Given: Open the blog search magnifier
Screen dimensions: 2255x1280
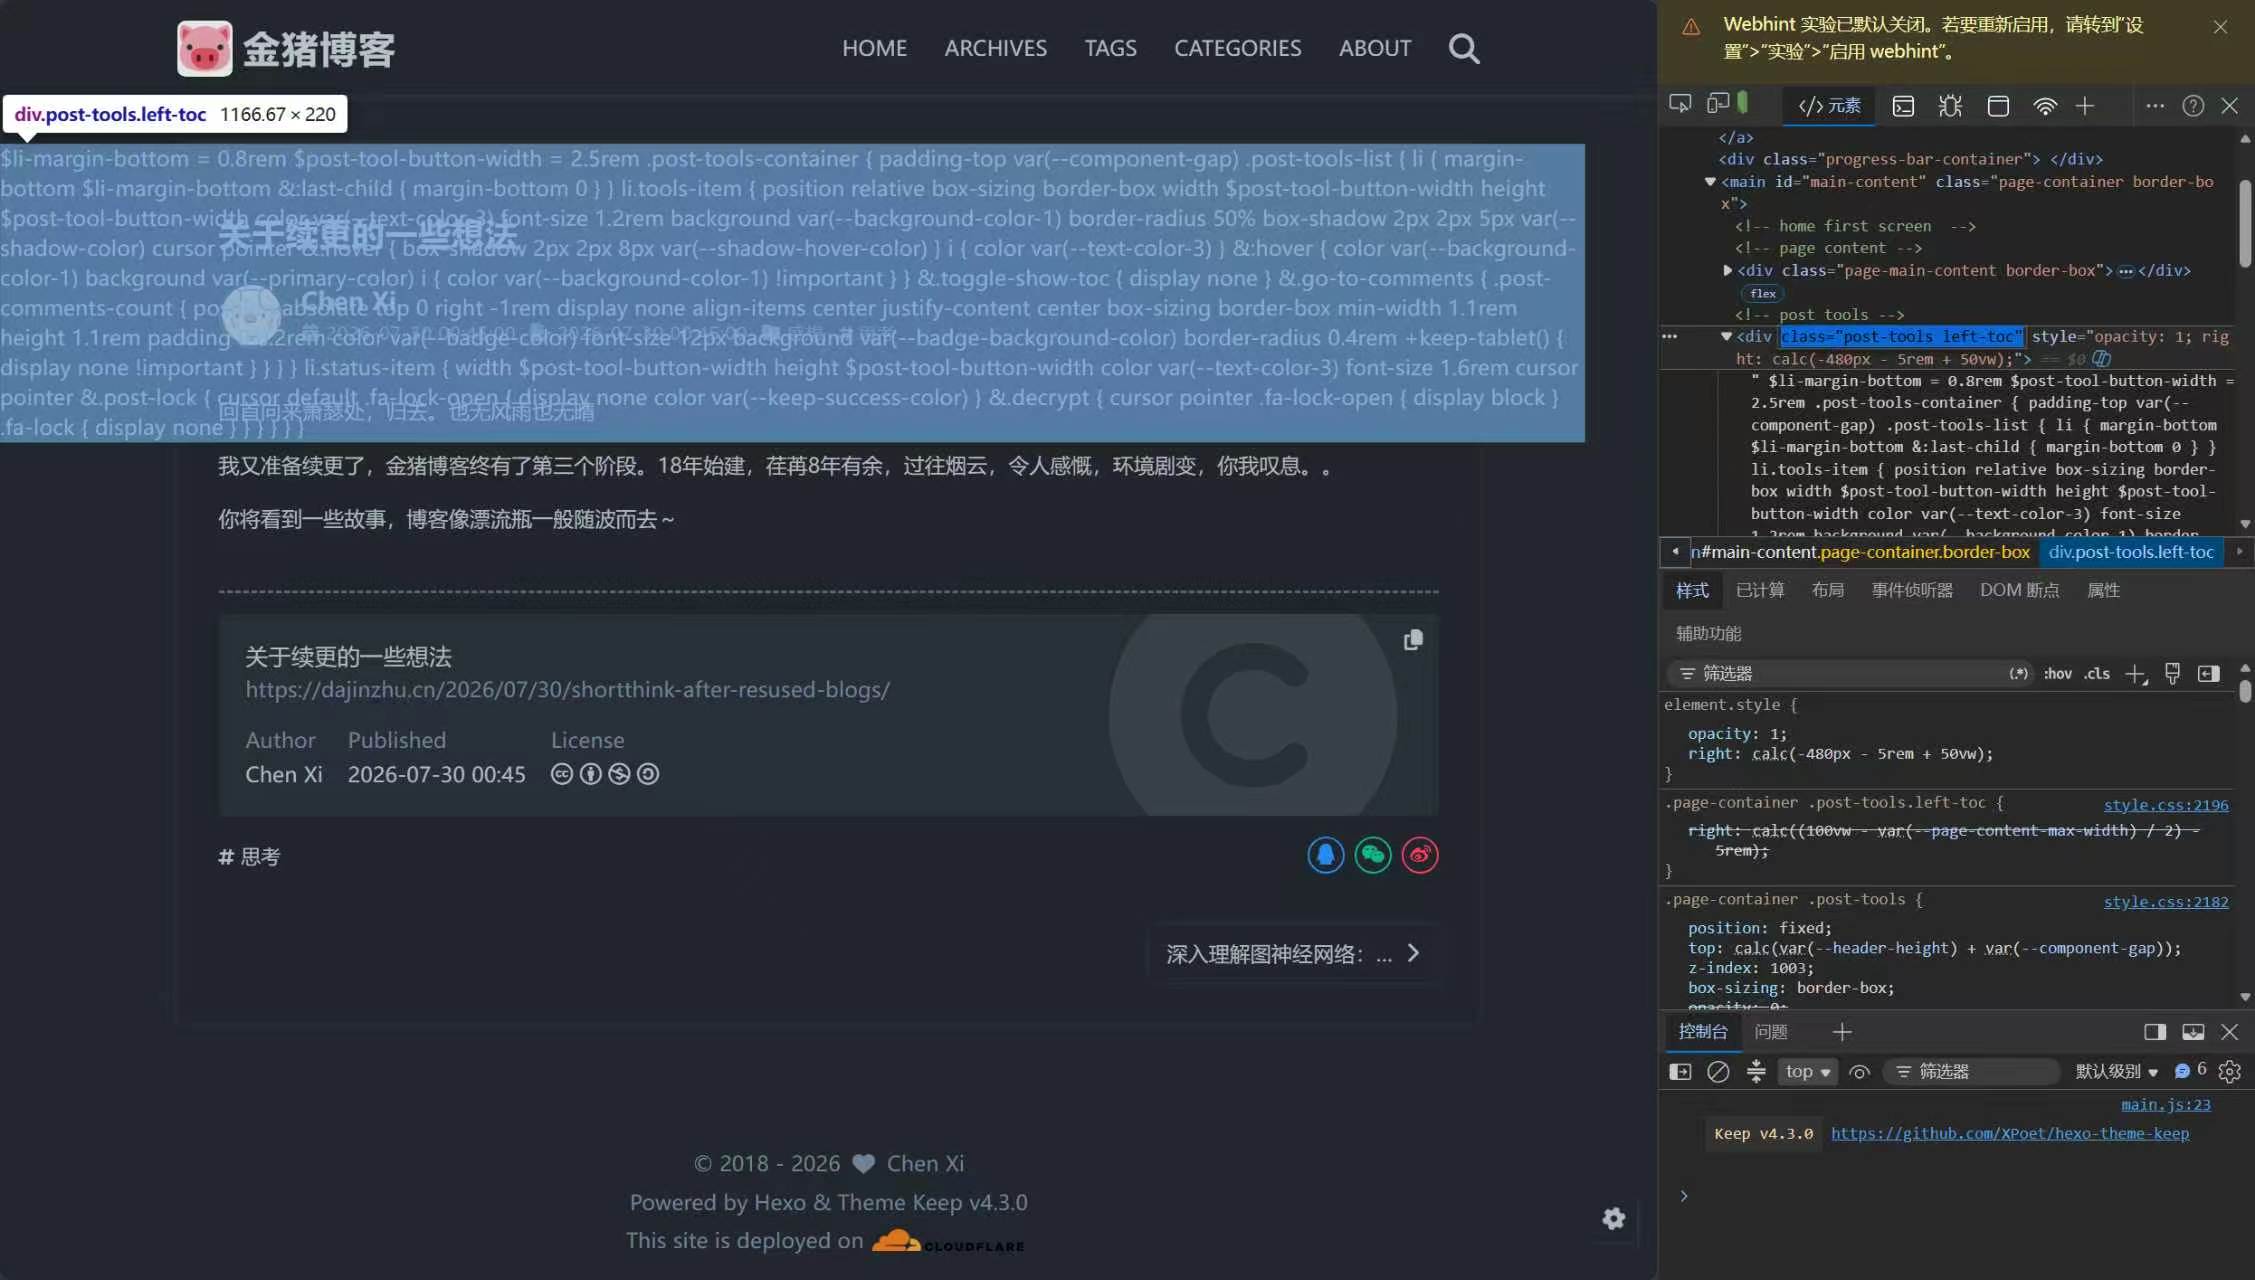Looking at the screenshot, I should (1464, 48).
